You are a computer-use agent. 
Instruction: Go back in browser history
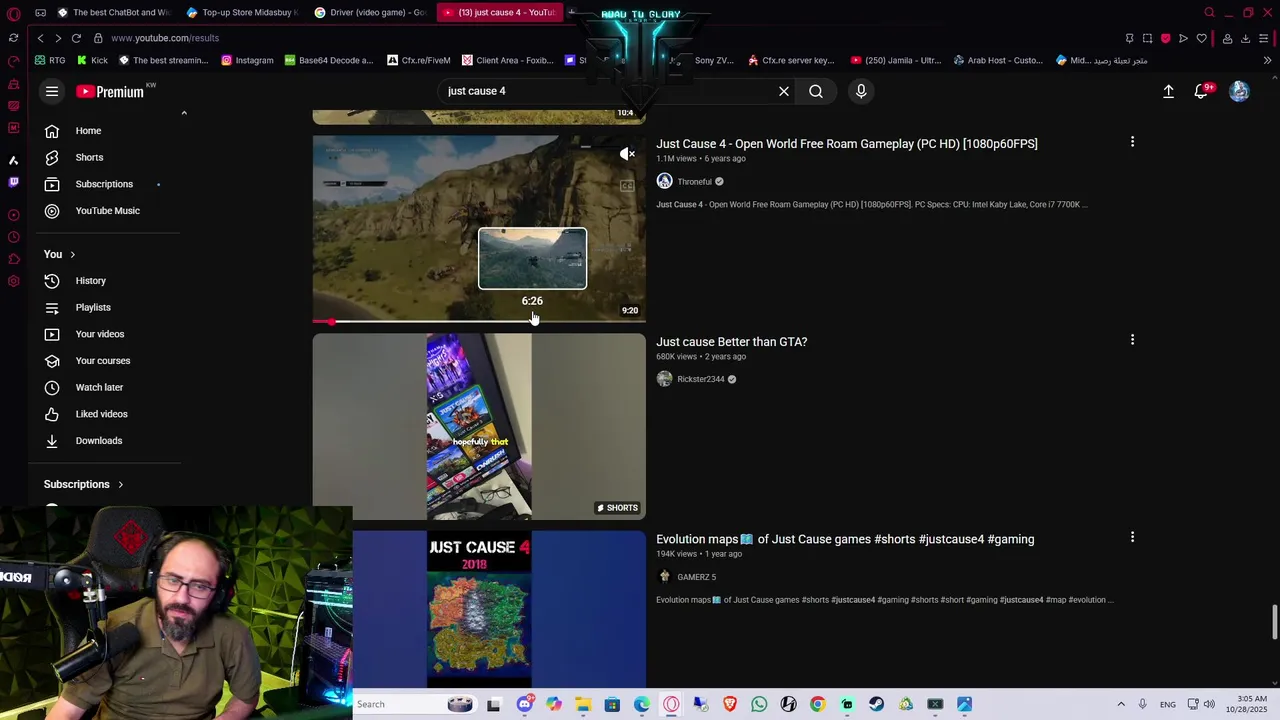pyautogui.click(x=40, y=38)
